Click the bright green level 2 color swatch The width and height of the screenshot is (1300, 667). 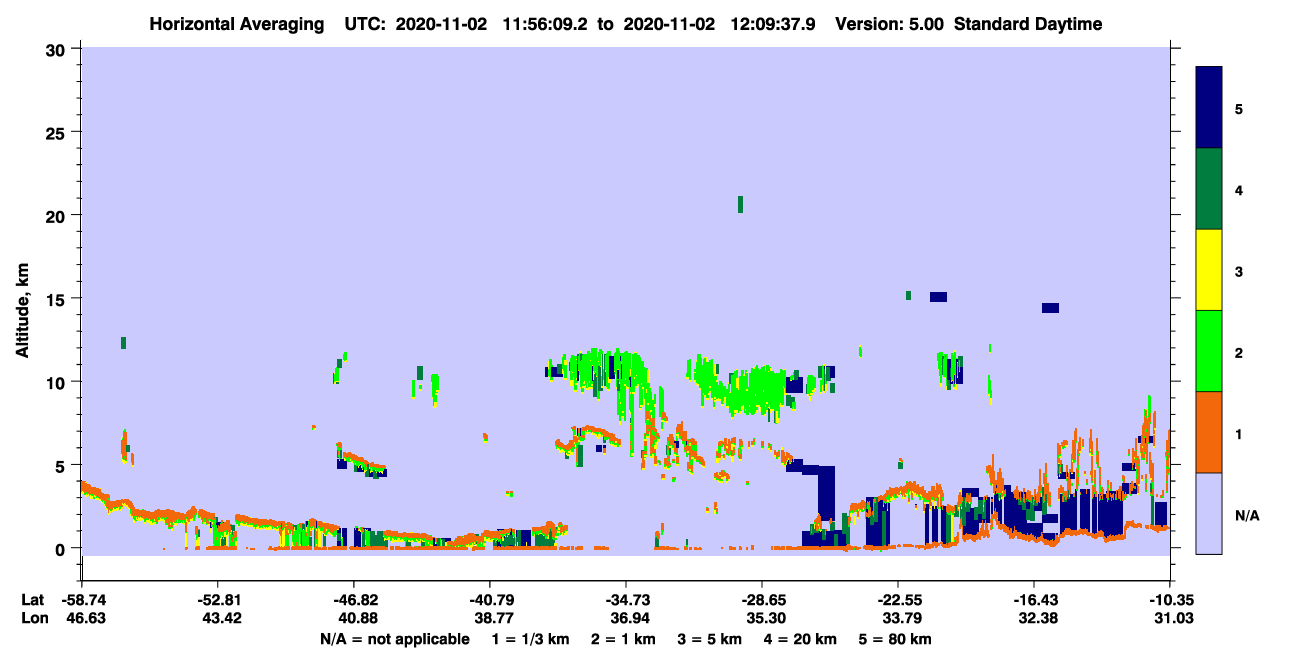pyautogui.click(x=1209, y=351)
